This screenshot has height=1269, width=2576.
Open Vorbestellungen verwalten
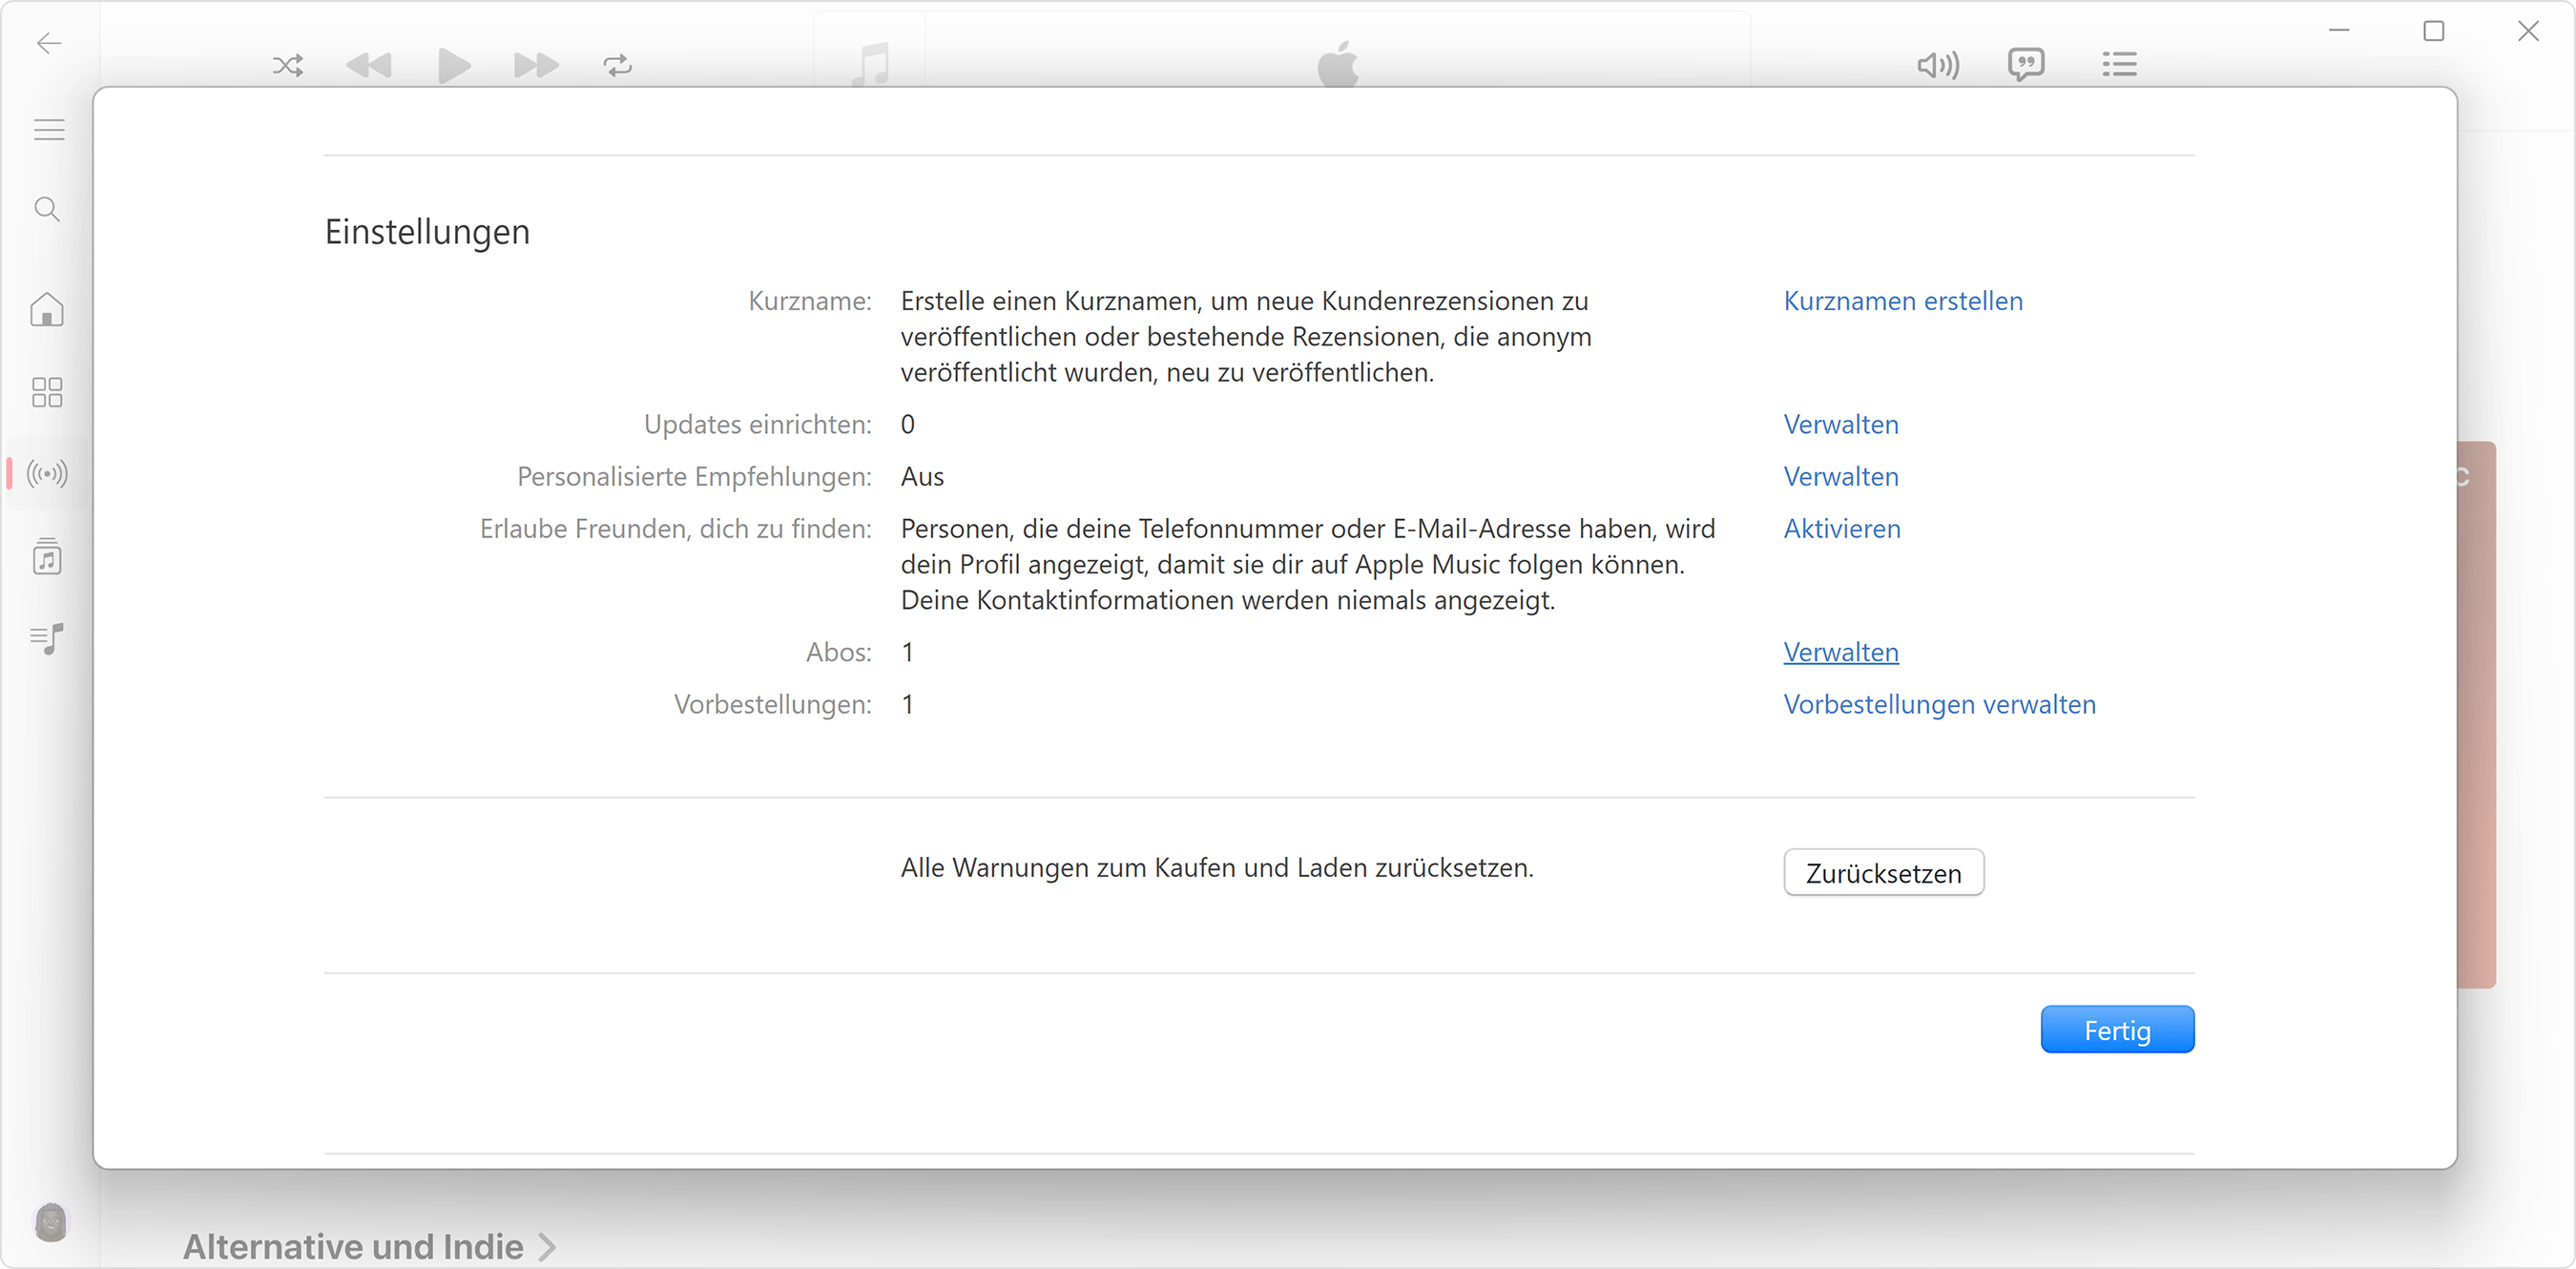click(x=1938, y=704)
